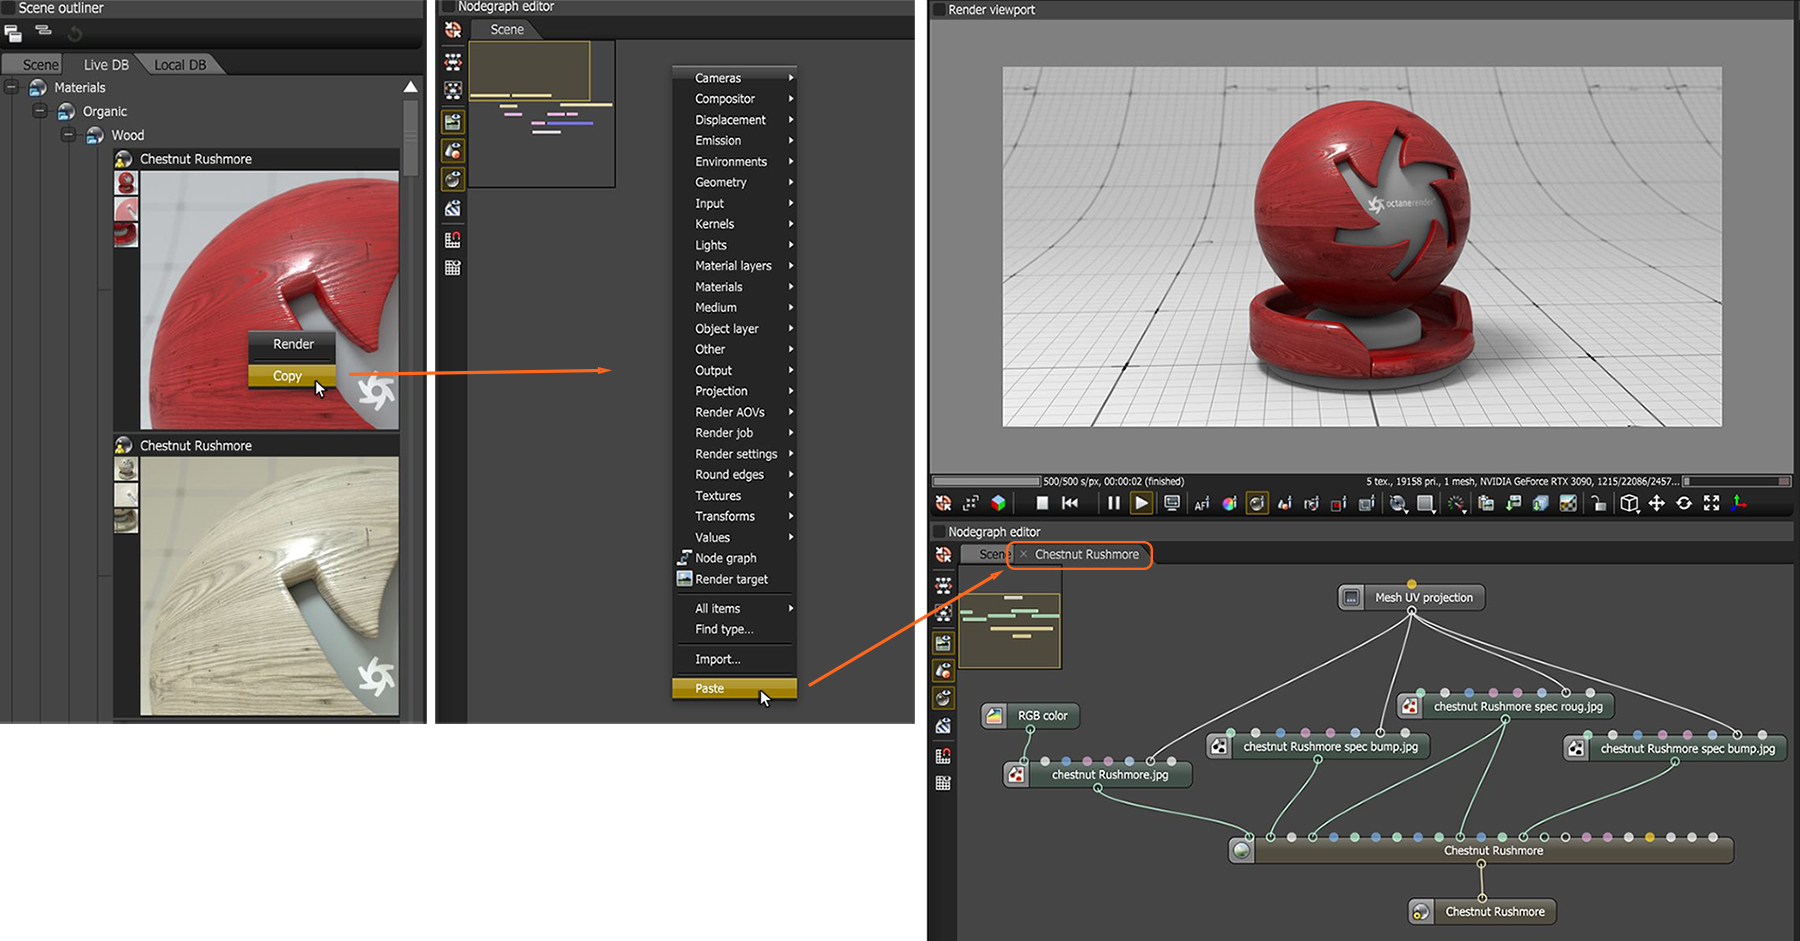Stop the render with the square stop button
This screenshot has height=941, width=1800.
pyautogui.click(x=1042, y=503)
